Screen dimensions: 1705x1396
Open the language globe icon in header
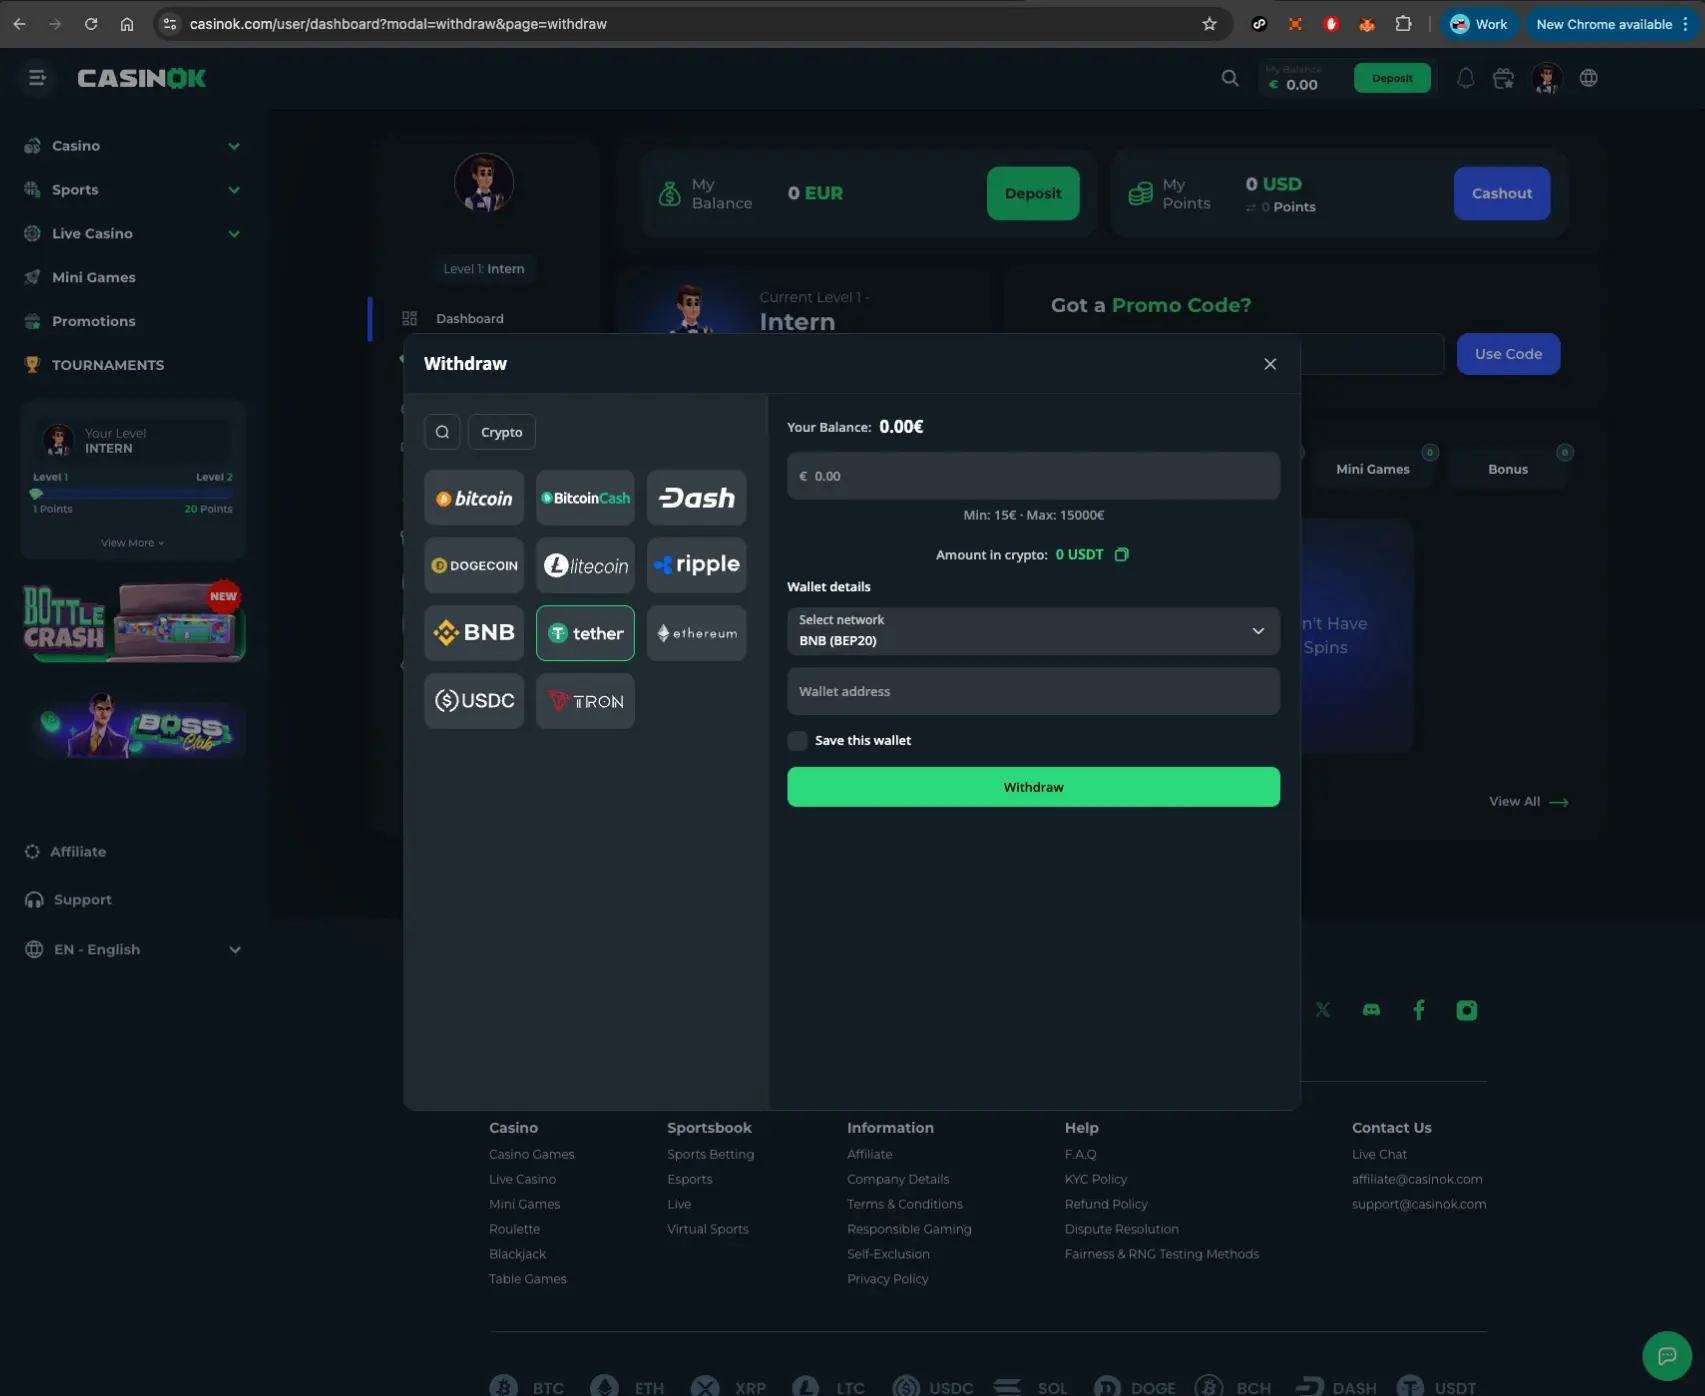1589,78
